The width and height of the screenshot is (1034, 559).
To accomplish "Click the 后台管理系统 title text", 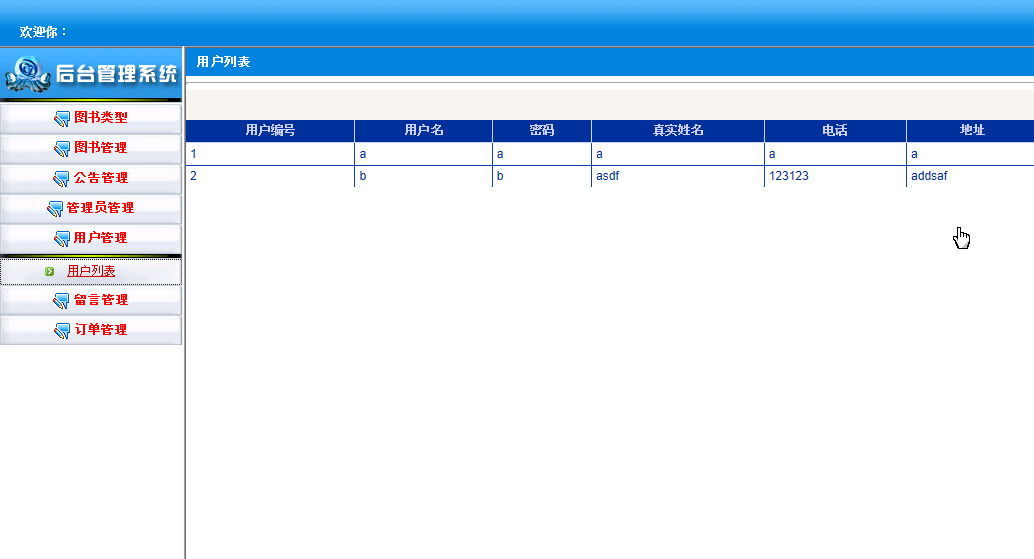I will pyautogui.click(x=116, y=74).
